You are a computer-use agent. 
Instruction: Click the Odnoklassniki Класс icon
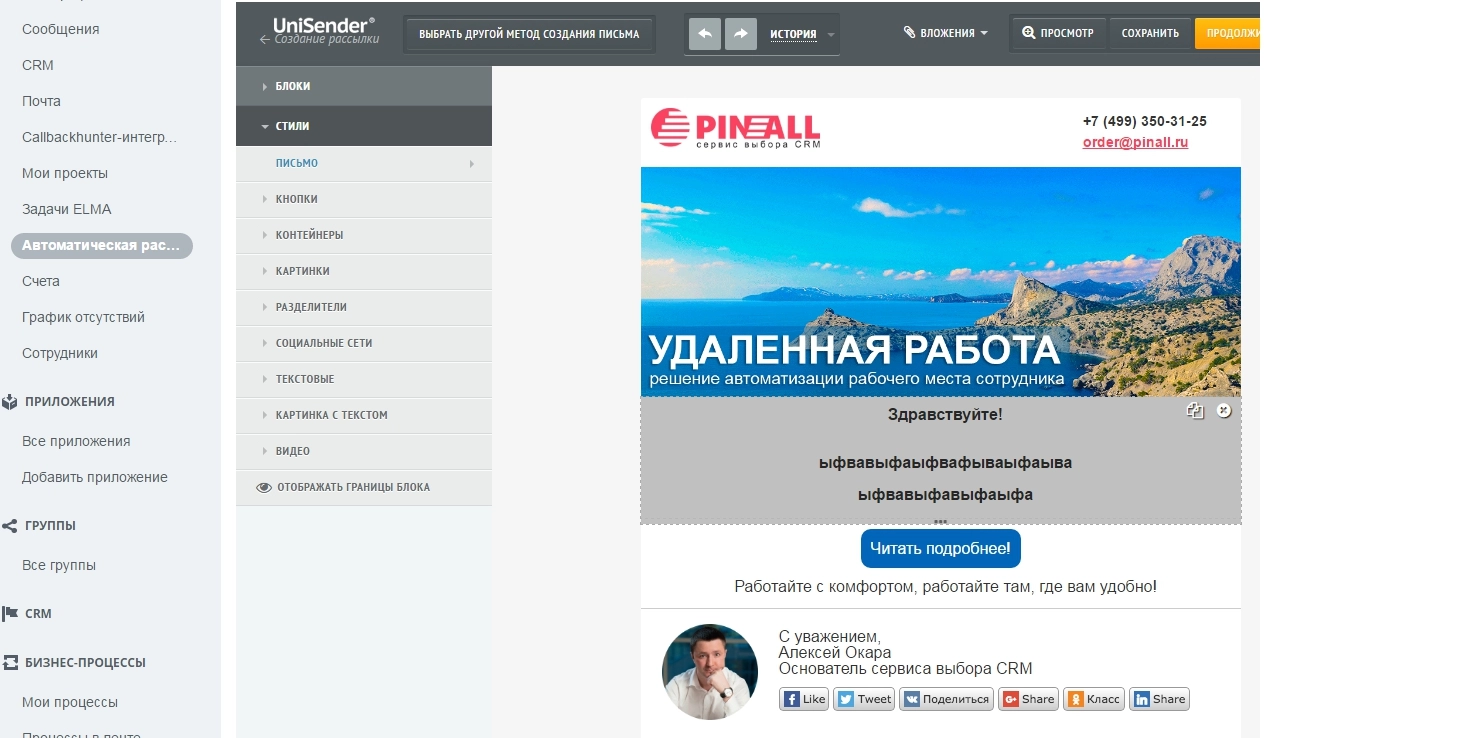pyautogui.click(x=1094, y=699)
